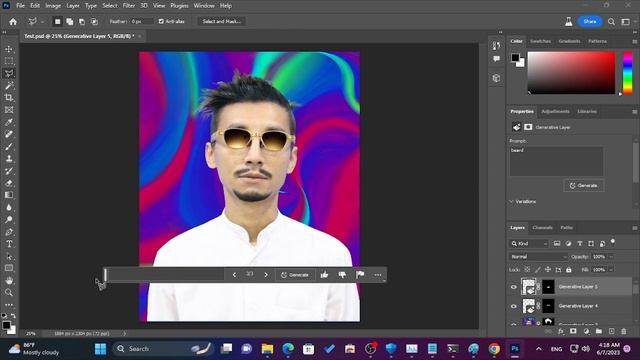Open the Layer menu
The width and height of the screenshot is (640, 360).
coord(73,6)
